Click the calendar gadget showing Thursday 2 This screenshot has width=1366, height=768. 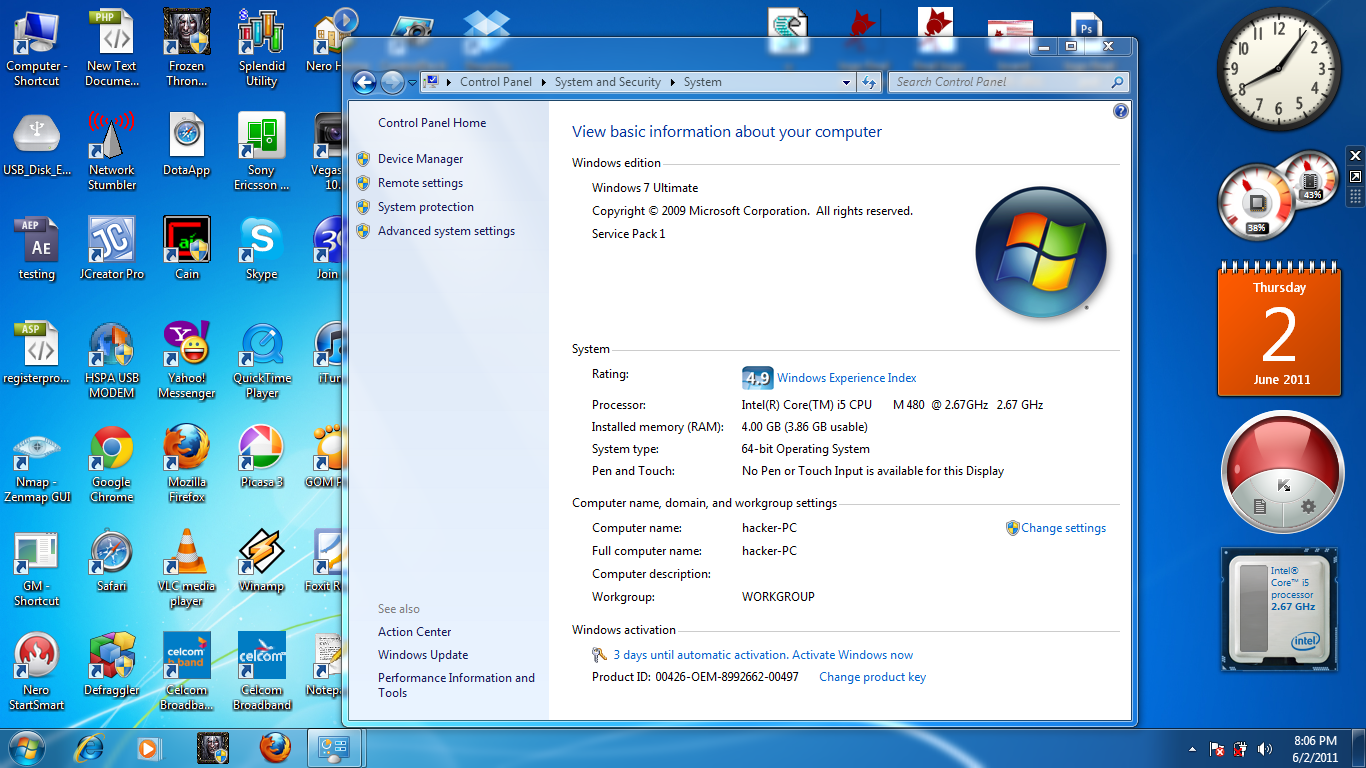pos(1279,331)
